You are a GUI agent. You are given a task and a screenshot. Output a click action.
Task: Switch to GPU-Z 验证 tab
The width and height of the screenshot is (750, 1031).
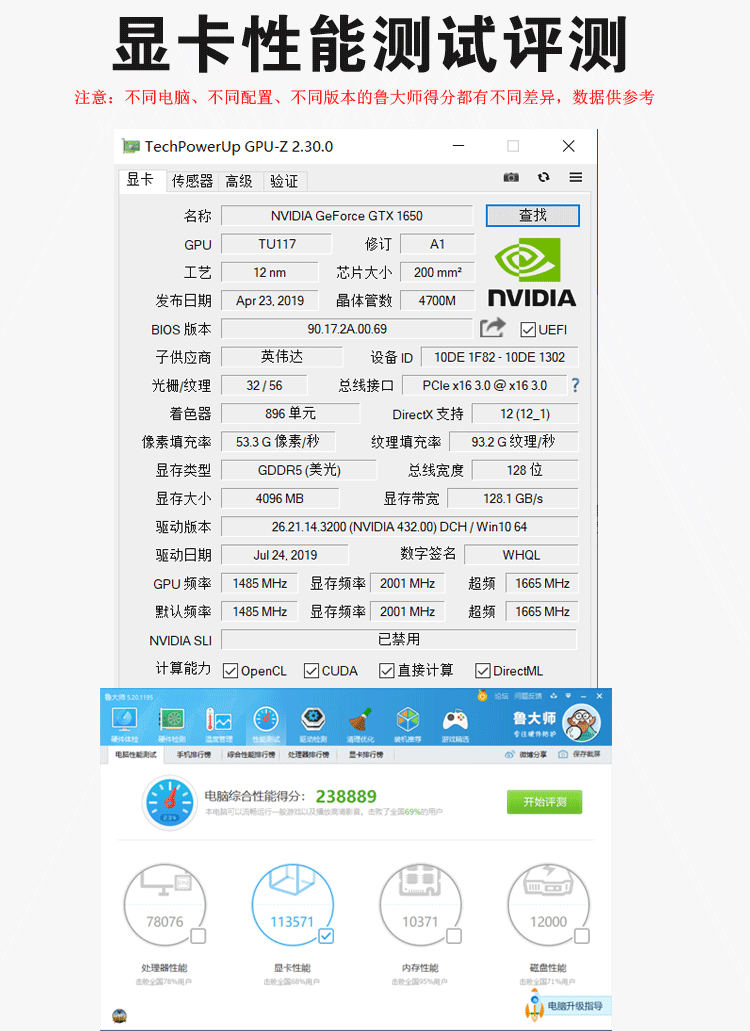point(284,181)
